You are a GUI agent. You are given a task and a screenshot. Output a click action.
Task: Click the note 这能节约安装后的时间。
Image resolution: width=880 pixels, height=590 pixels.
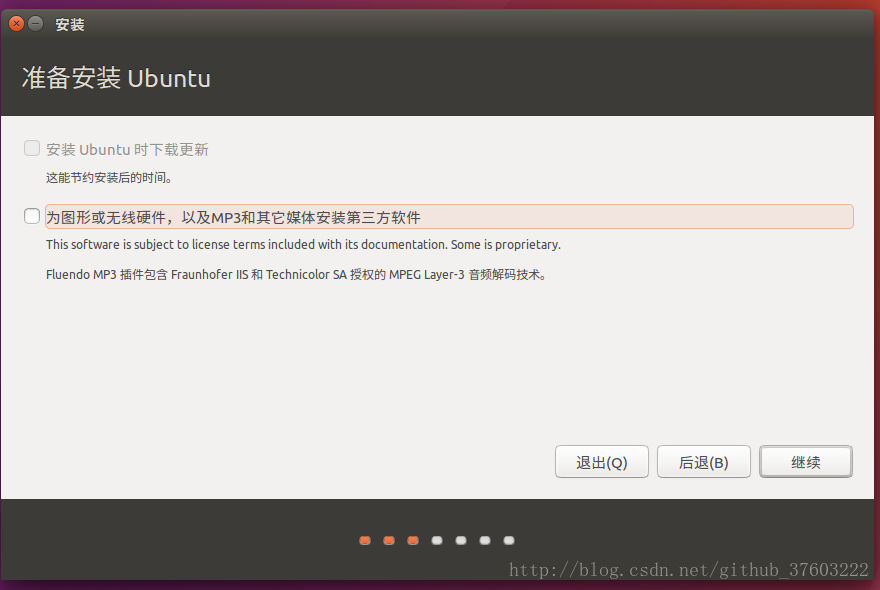point(109,178)
